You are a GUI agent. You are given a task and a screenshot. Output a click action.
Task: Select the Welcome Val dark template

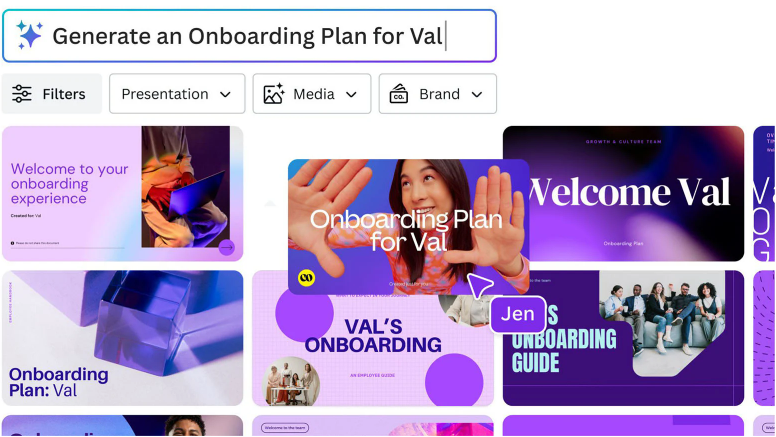tap(624, 194)
